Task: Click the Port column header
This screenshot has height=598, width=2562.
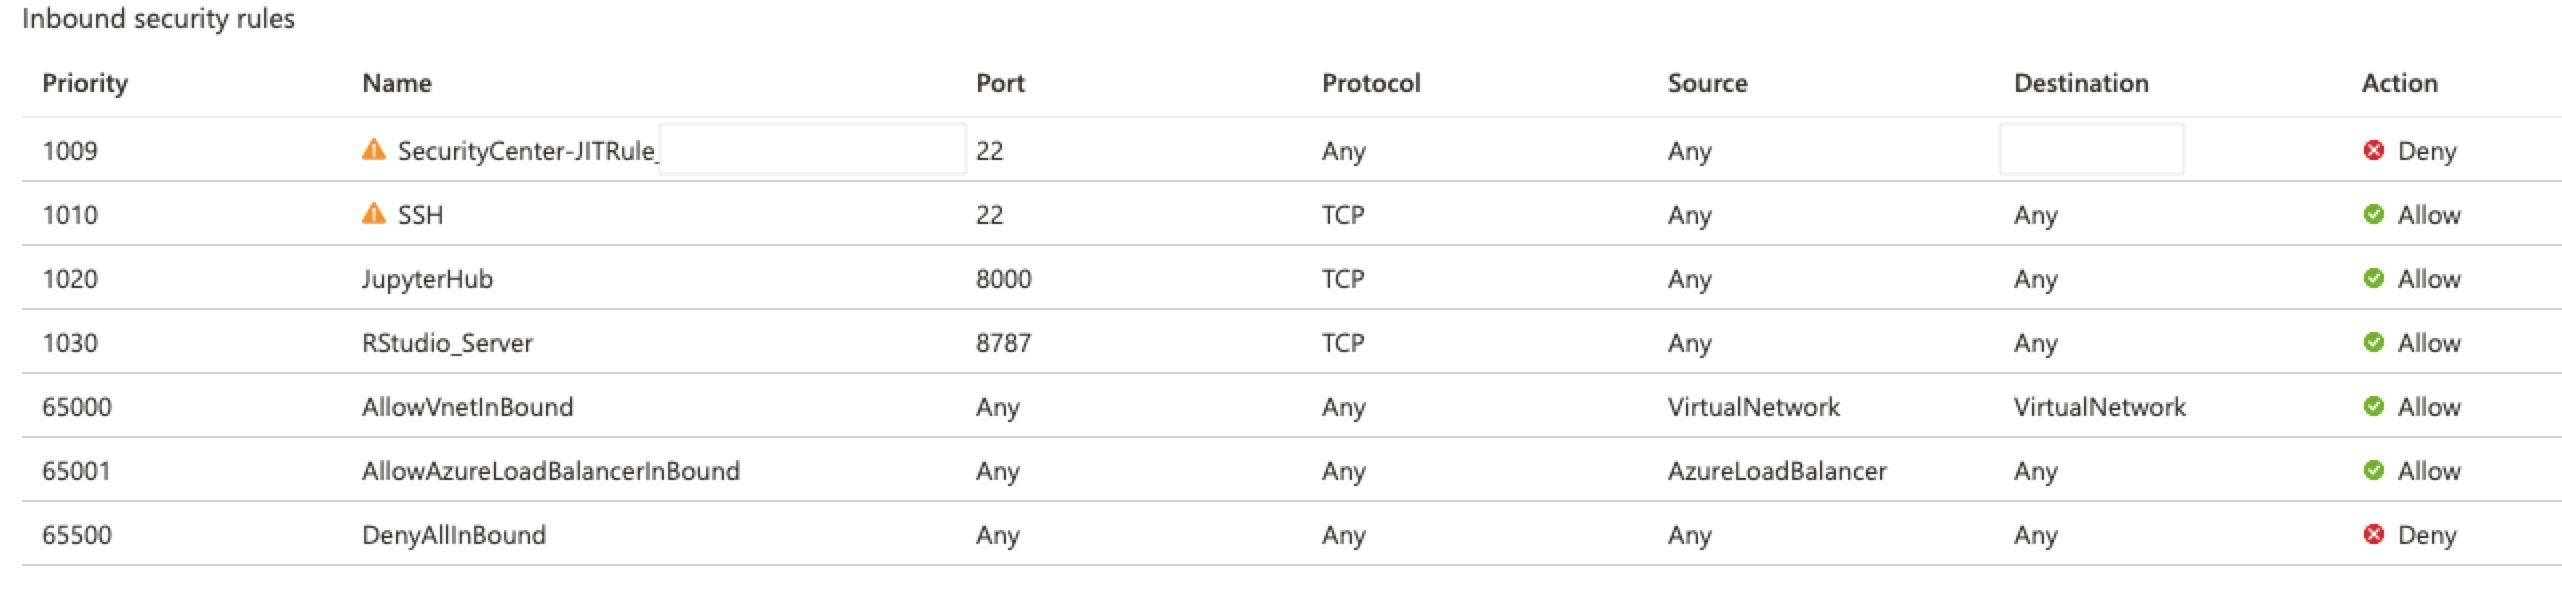Action: pos(1000,83)
